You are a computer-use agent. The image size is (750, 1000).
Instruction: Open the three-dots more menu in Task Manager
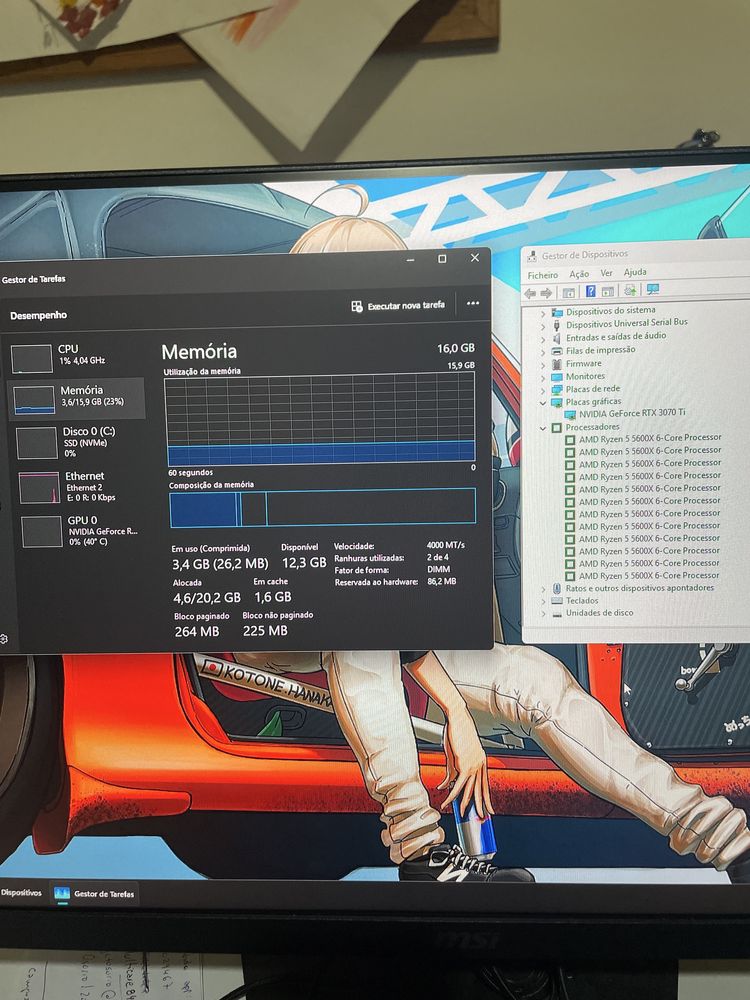(x=473, y=304)
